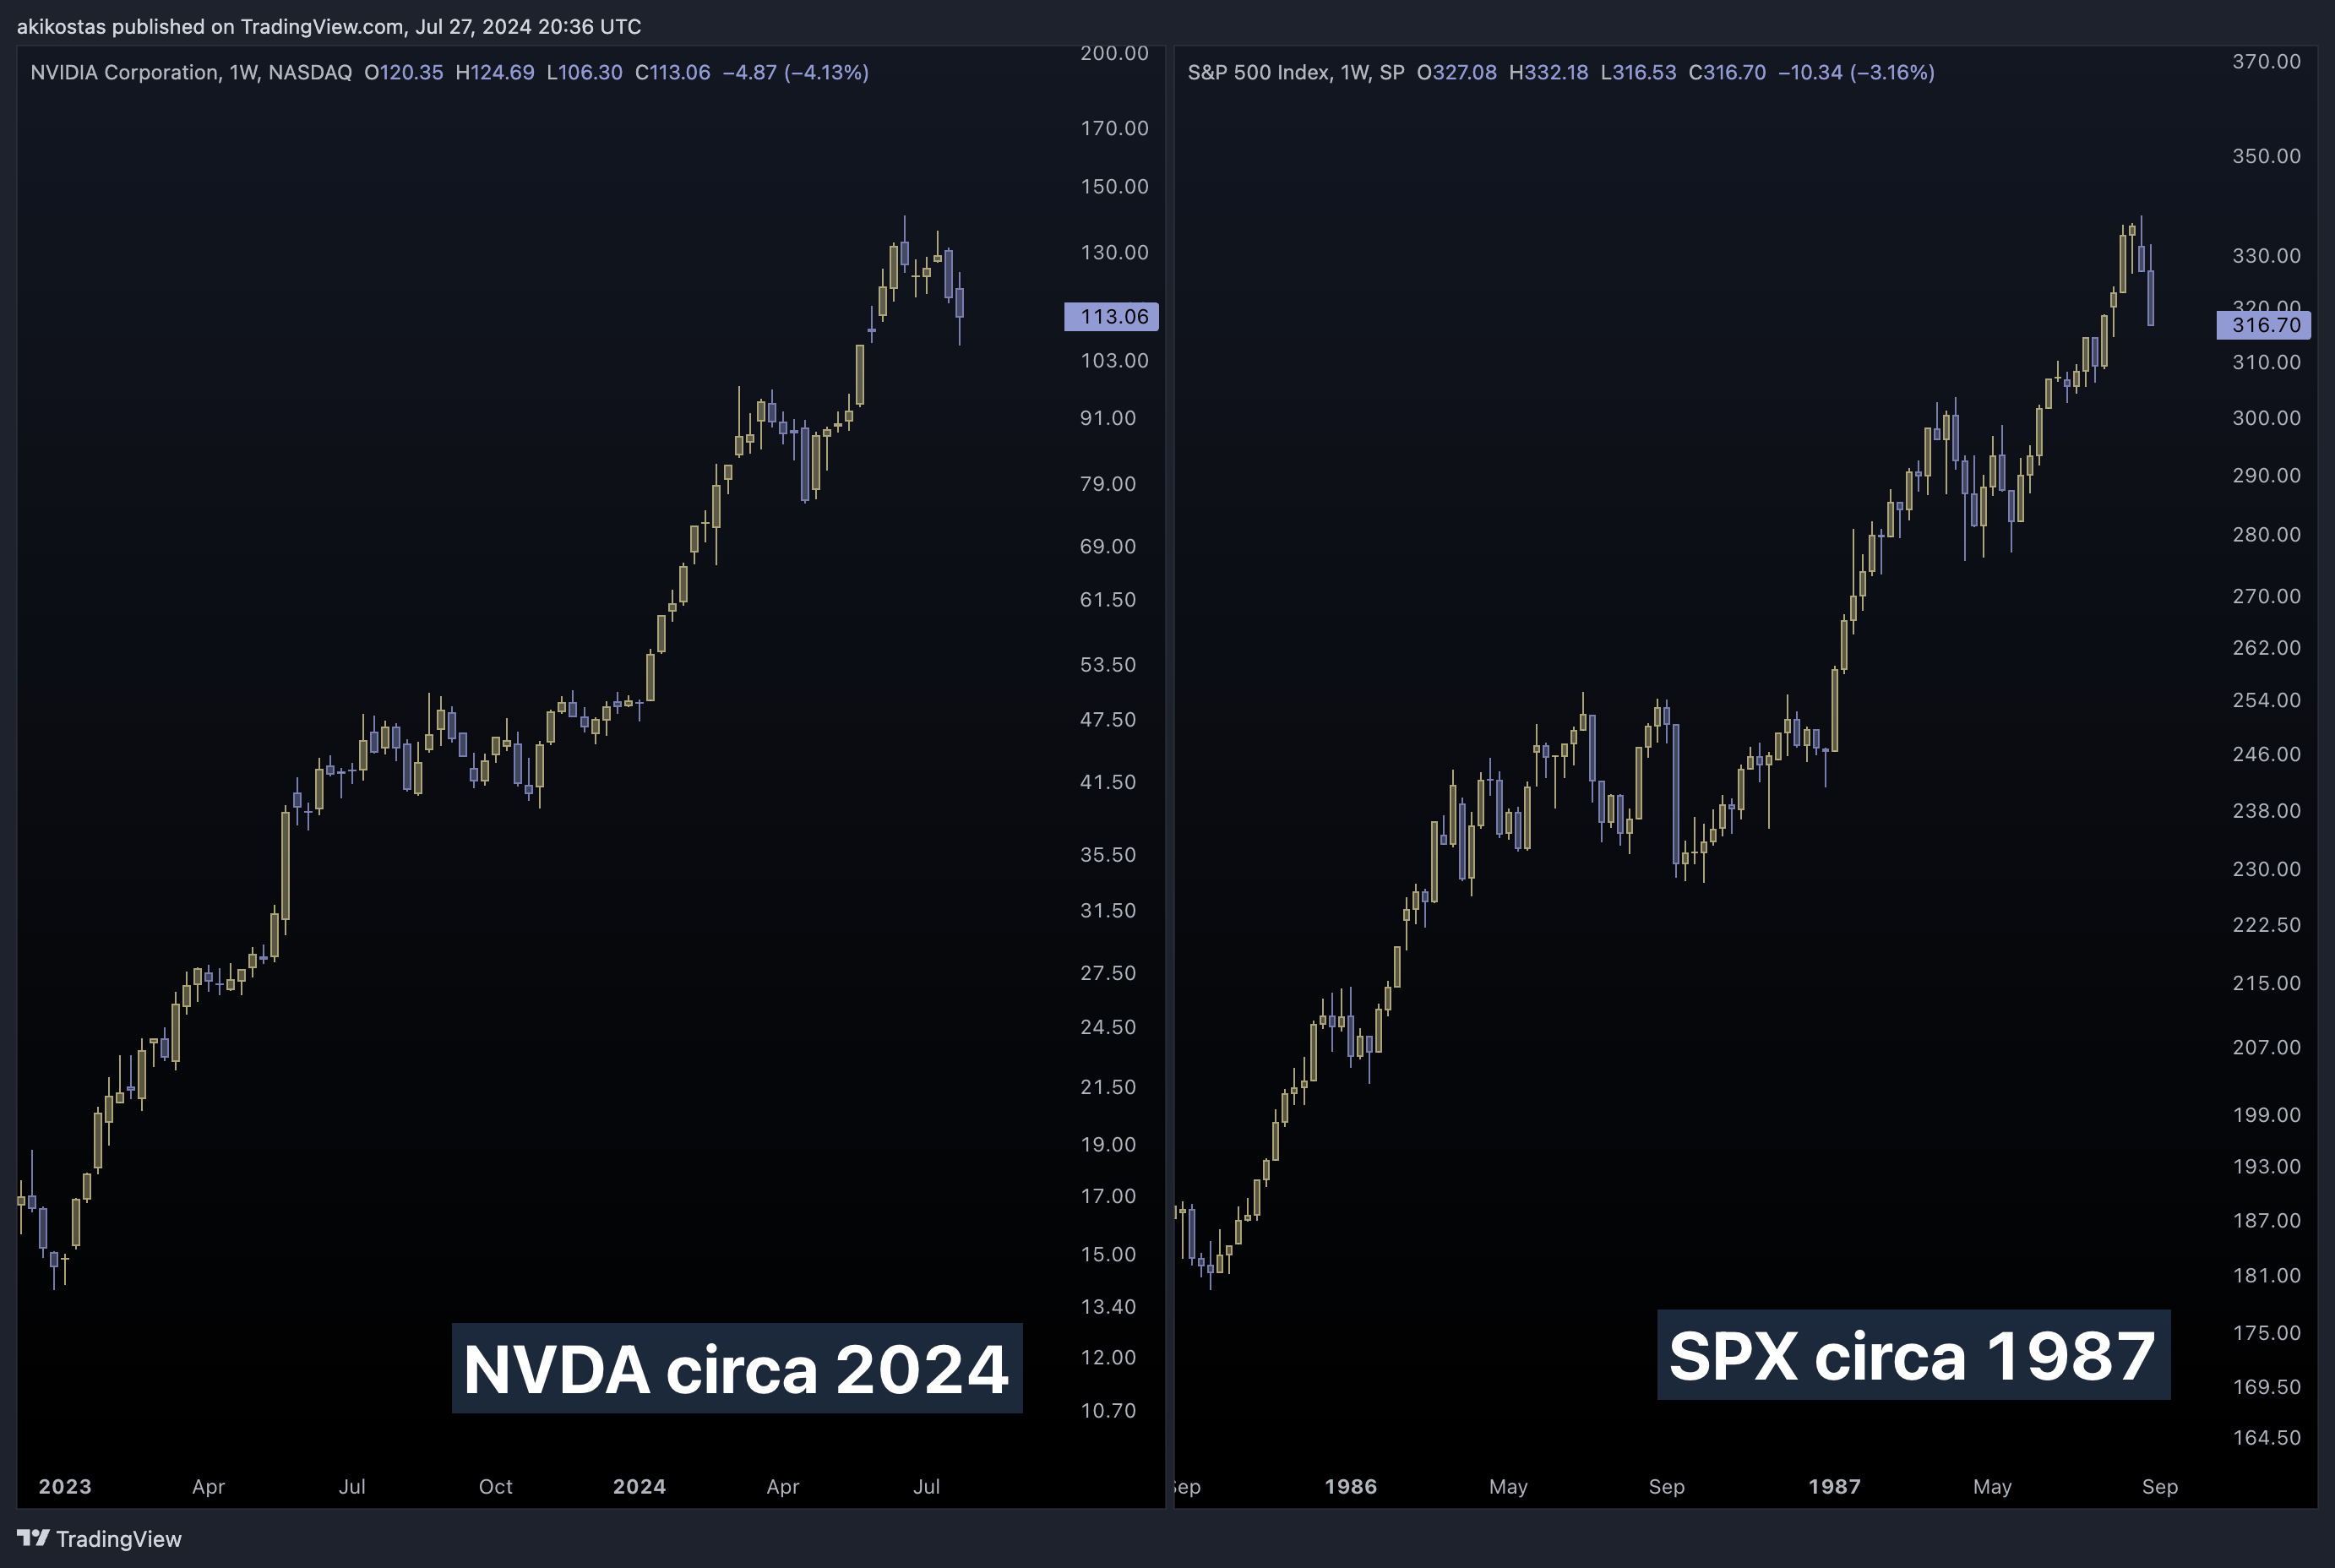The image size is (2335, 1568).
Task: Click the 350.00 price on SPX scale
Action: point(2266,156)
